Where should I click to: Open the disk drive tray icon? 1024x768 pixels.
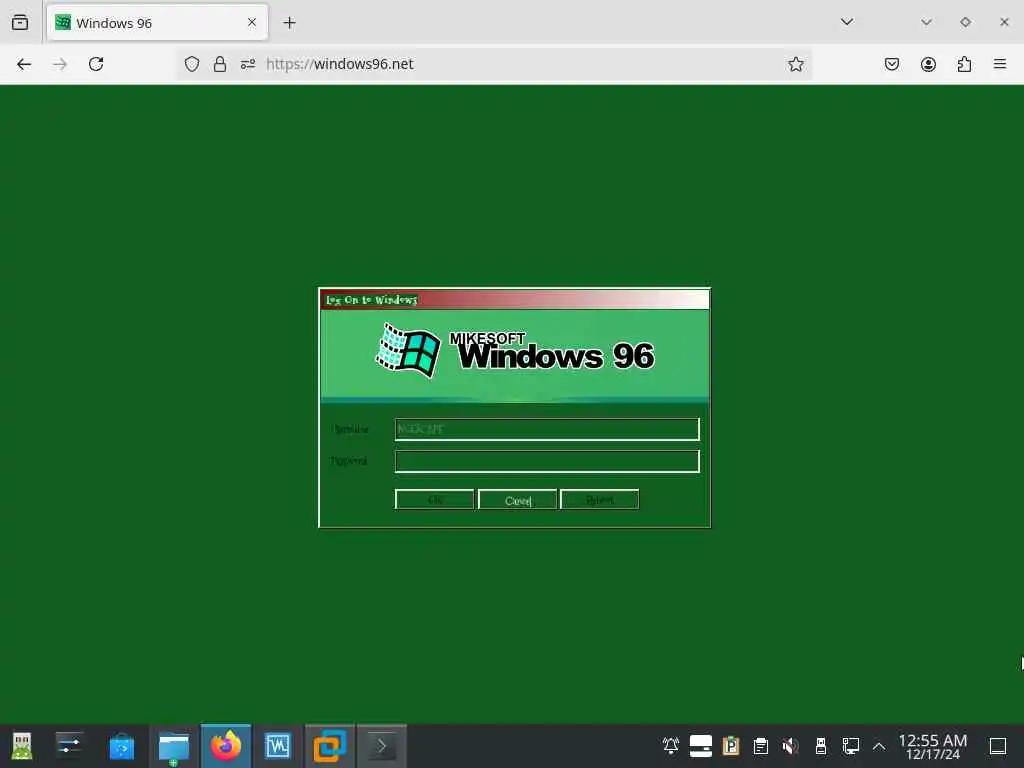pos(701,746)
